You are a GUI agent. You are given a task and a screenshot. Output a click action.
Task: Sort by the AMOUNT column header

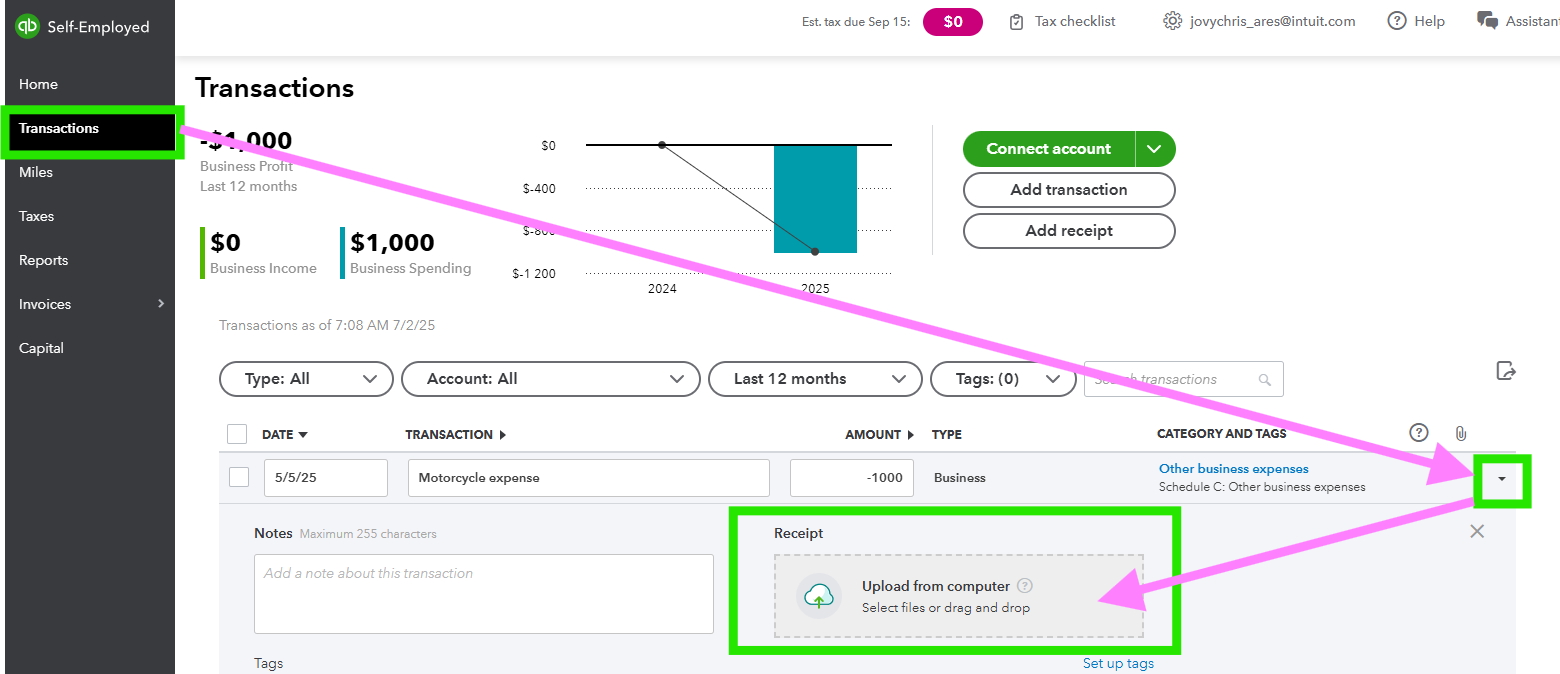(x=880, y=434)
